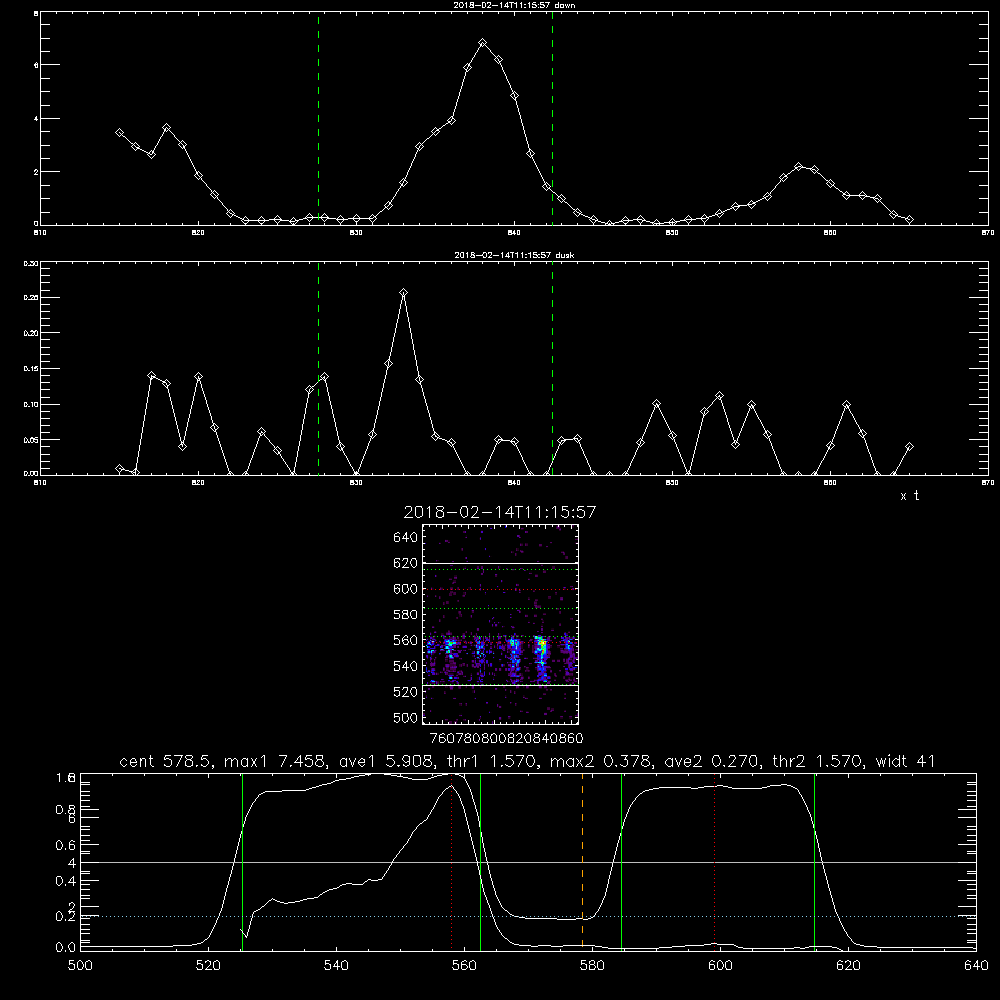
Task: Click the "760780800820840860" spectrogram x-axis labels
Action: click(506, 738)
